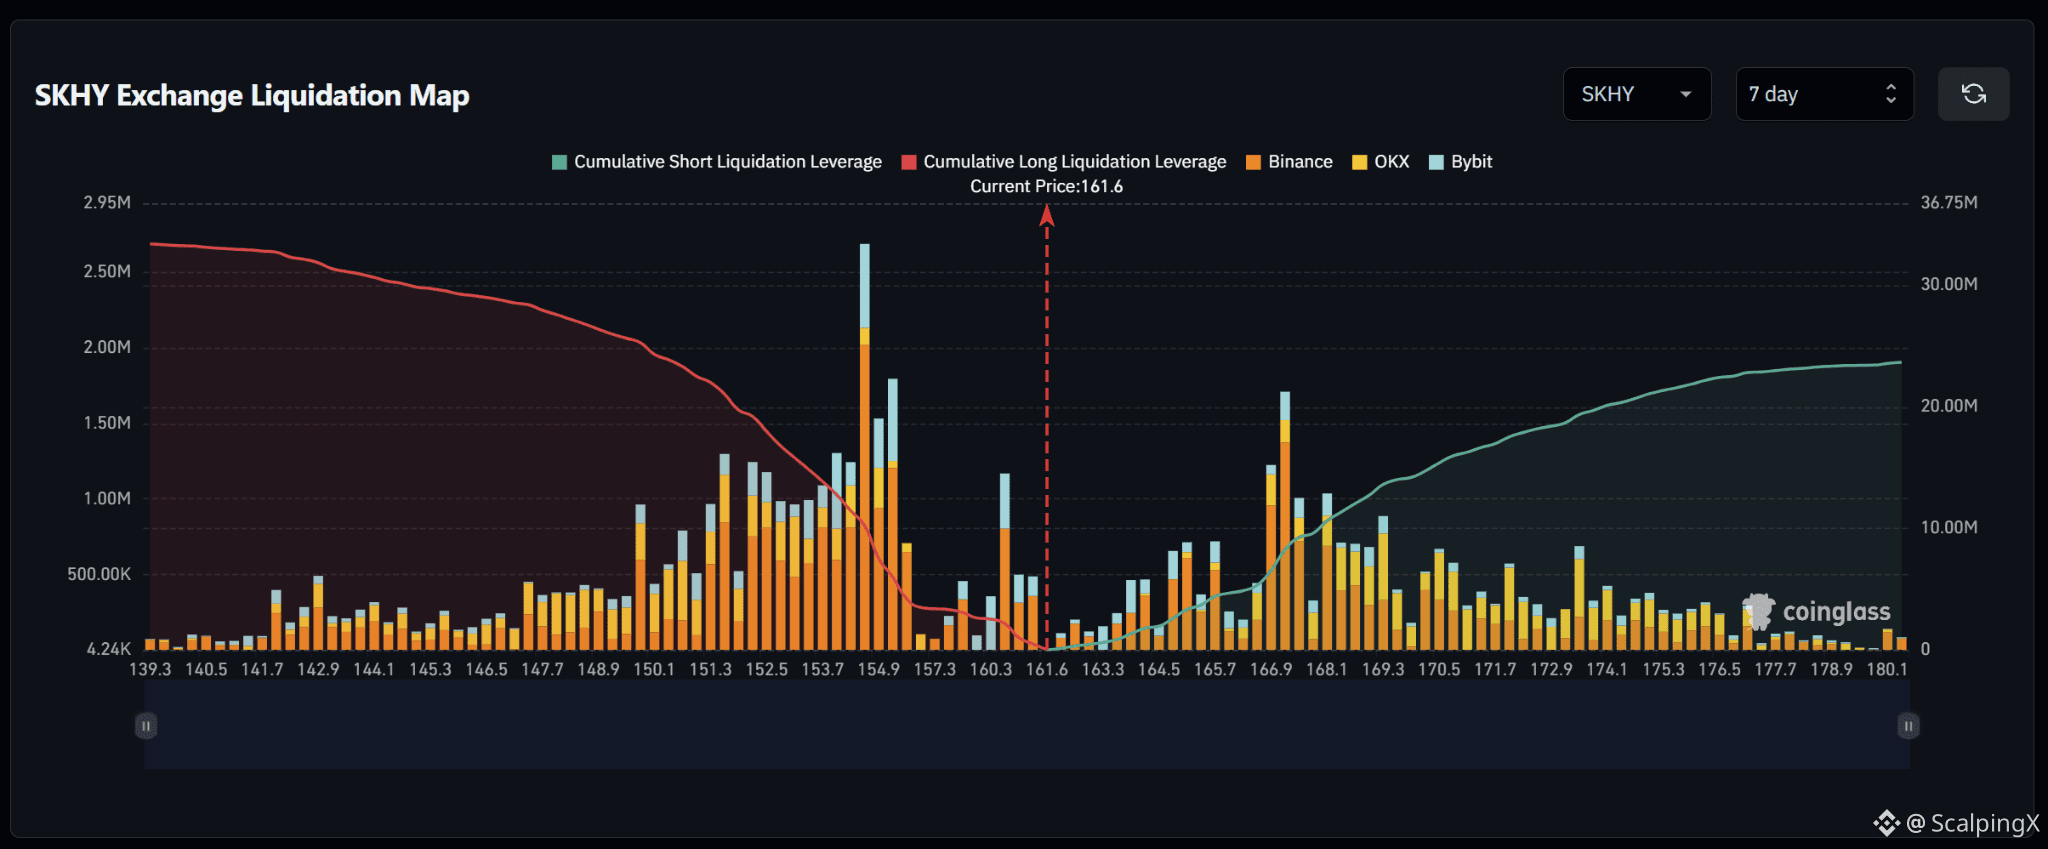Click the tallest liquidation bar near 154.9
Viewport: 2048px width, 849px height.
tap(865, 446)
